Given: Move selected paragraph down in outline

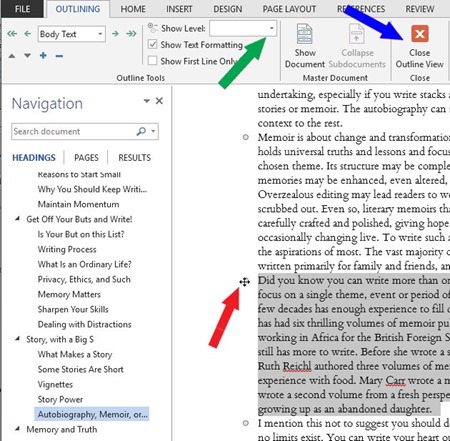Looking at the screenshot, I should coord(27,56).
